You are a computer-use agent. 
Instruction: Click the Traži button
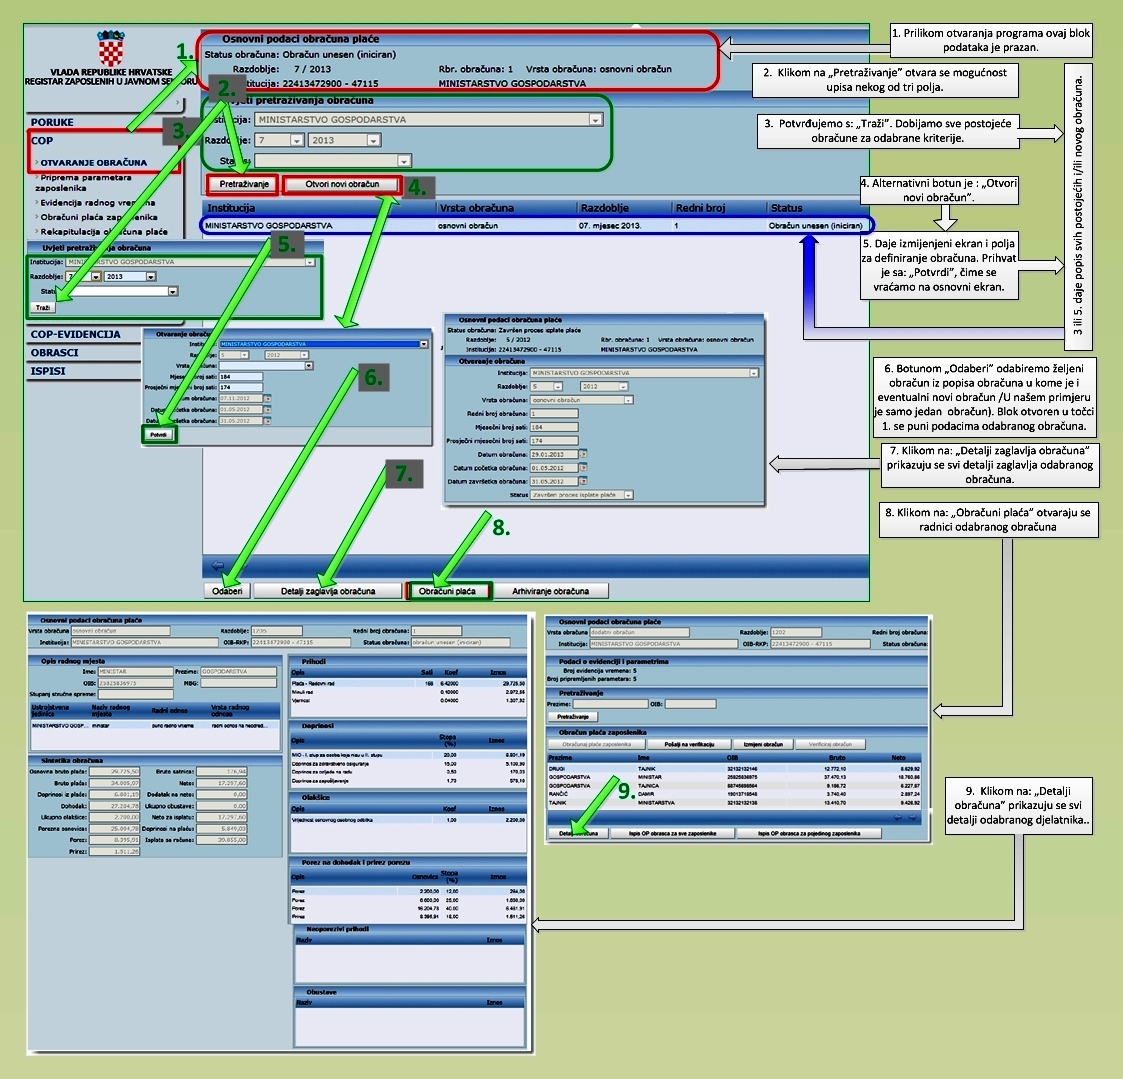(x=43, y=307)
